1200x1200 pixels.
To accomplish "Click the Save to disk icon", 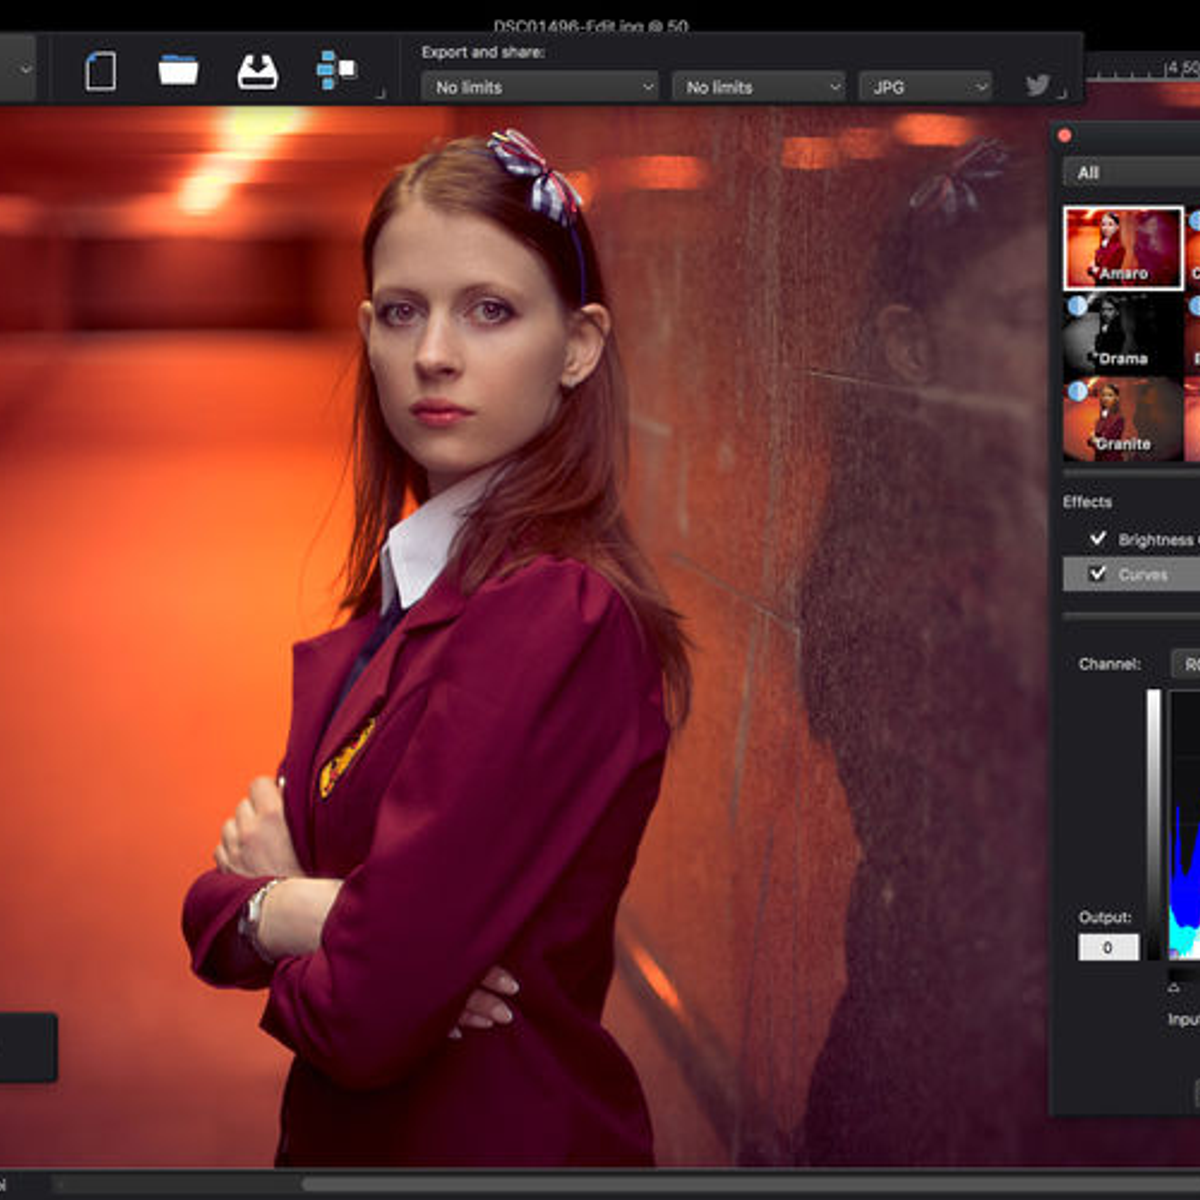I will click(x=257, y=72).
